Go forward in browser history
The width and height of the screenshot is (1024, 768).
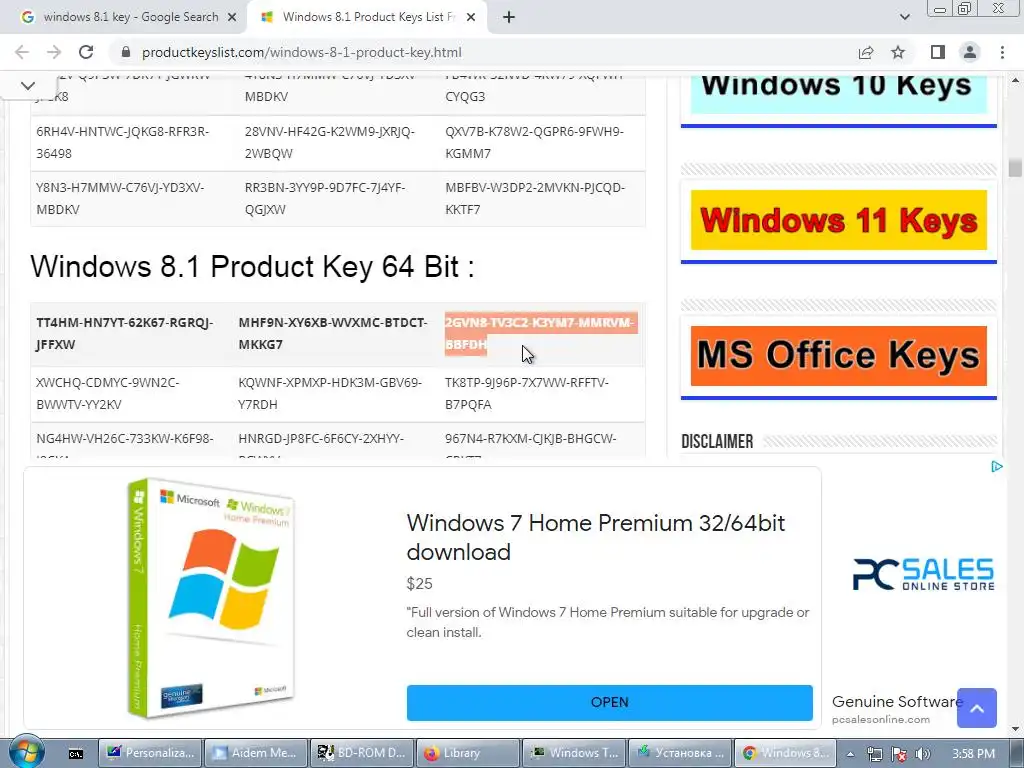(x=54, y=52)
